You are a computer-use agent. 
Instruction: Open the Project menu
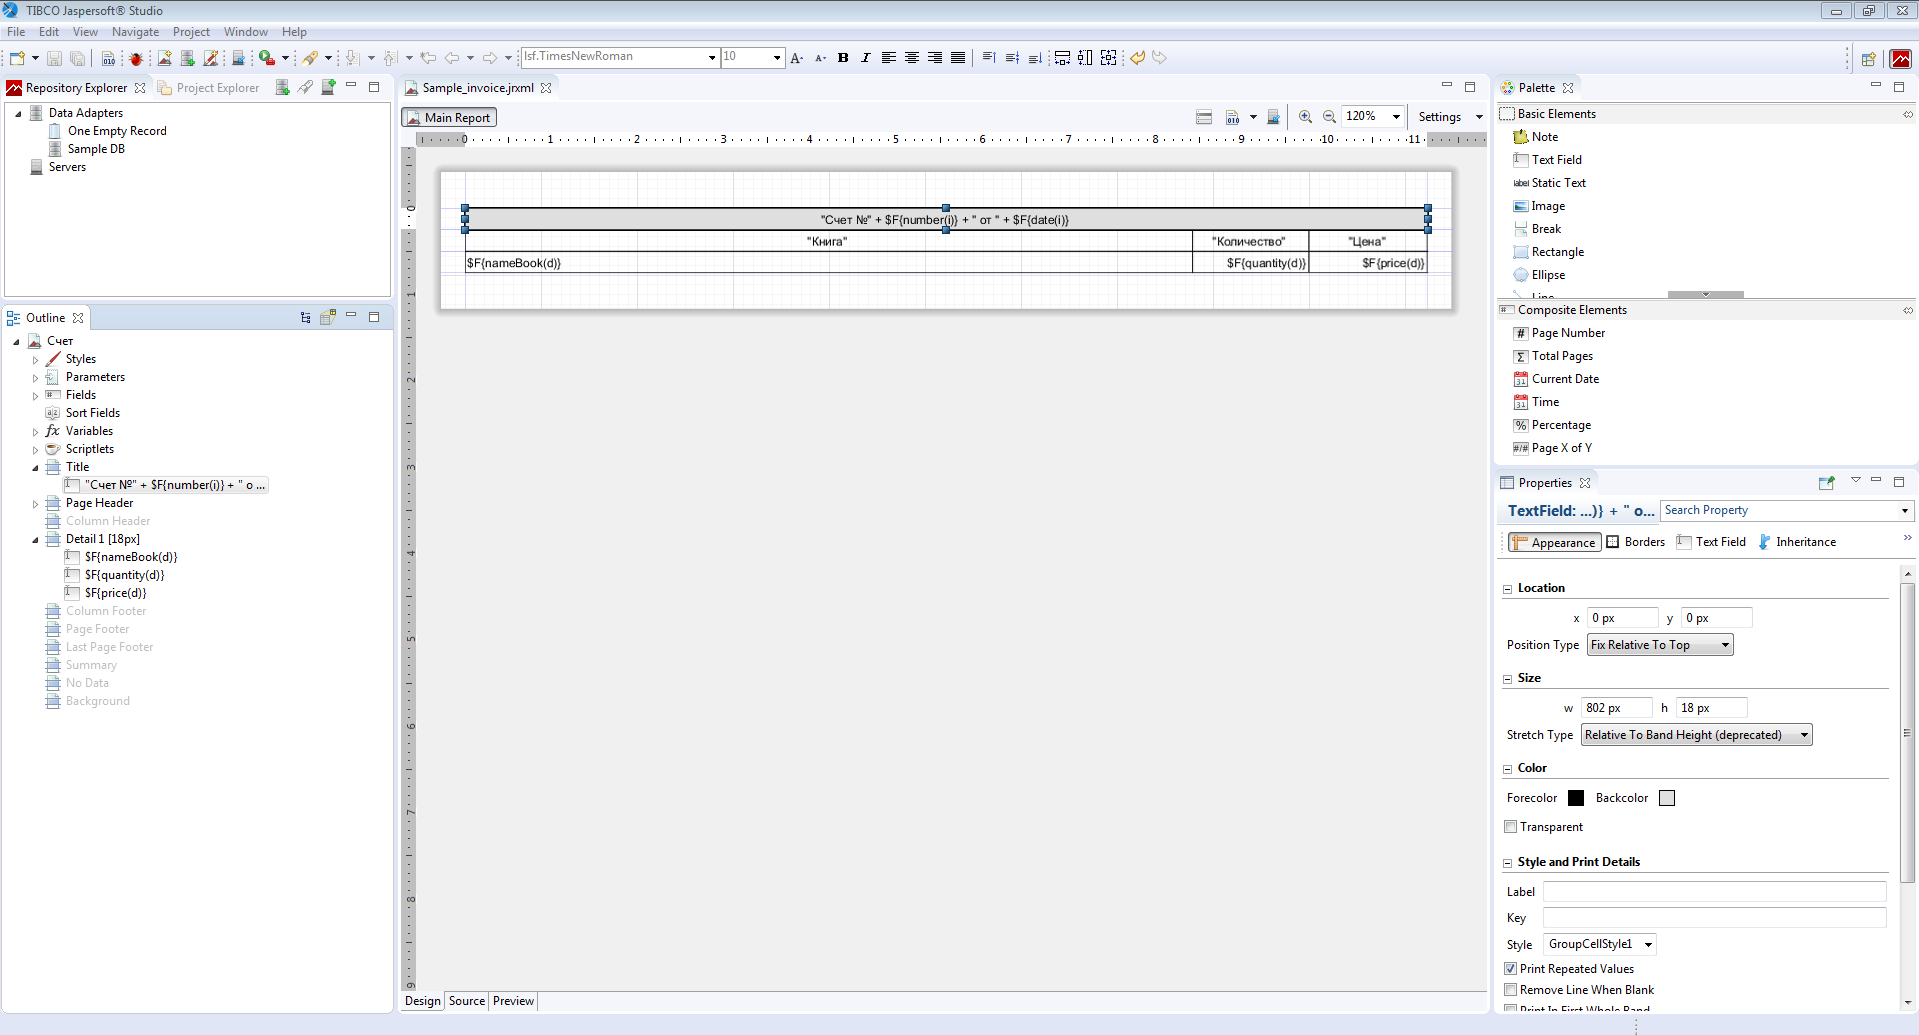coord(191,32)
